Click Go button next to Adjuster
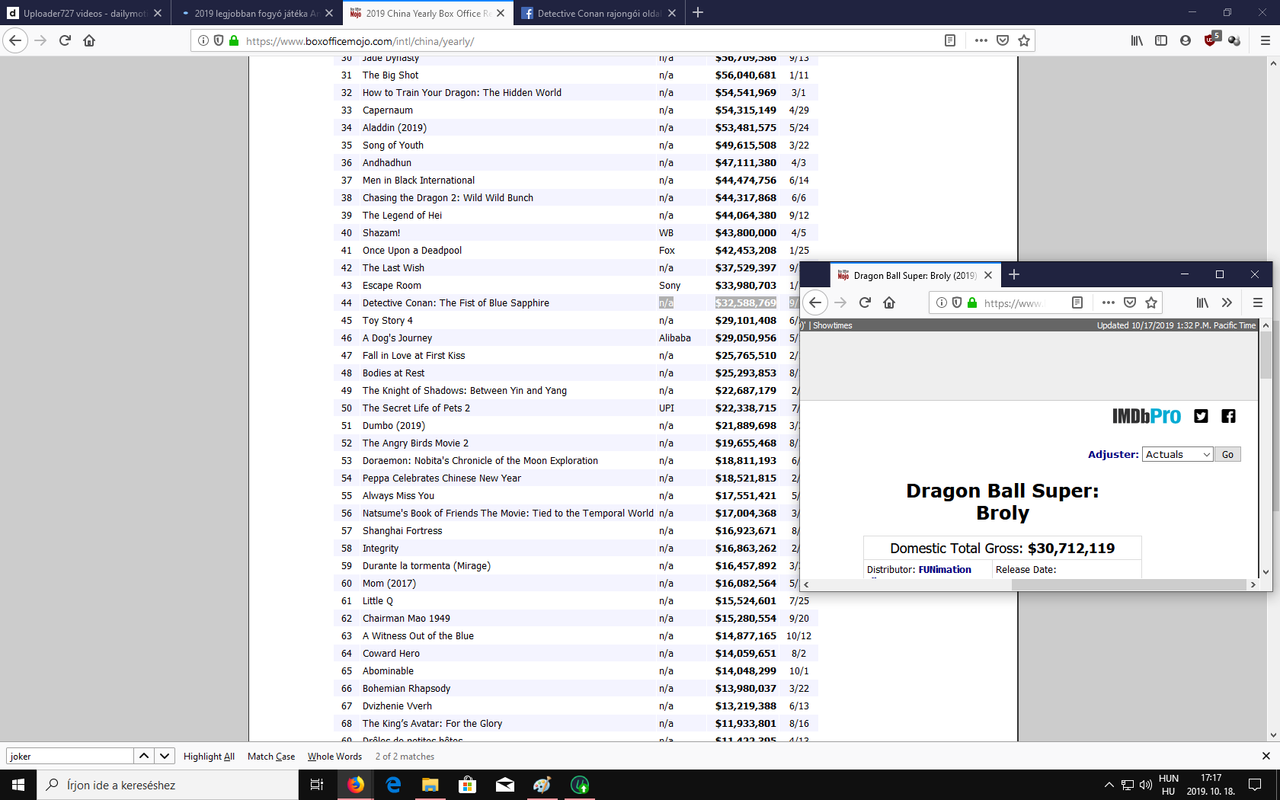The width and height of the screenshot is (1280, 800). [x=1228, y=454]
